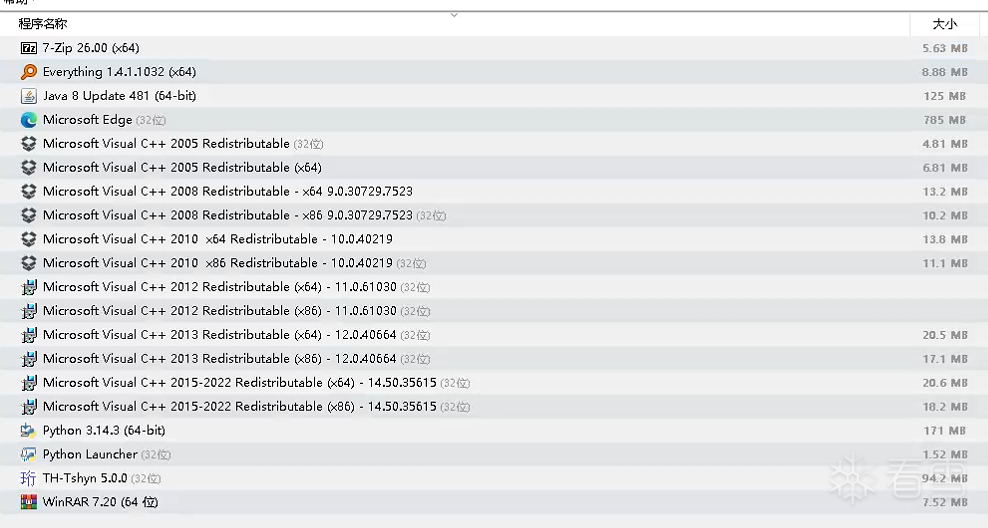Click icon of Visual C++ 2015-2022 (x64)
This screenshot has height=528, width=988.
click(29, 383)
